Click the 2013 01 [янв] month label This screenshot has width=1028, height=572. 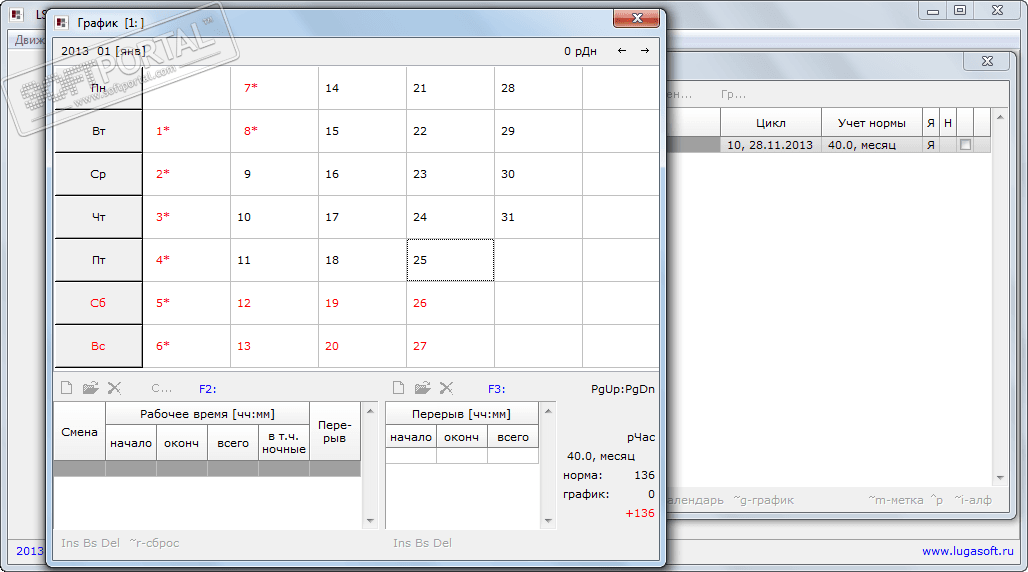[x=104, y=51]
